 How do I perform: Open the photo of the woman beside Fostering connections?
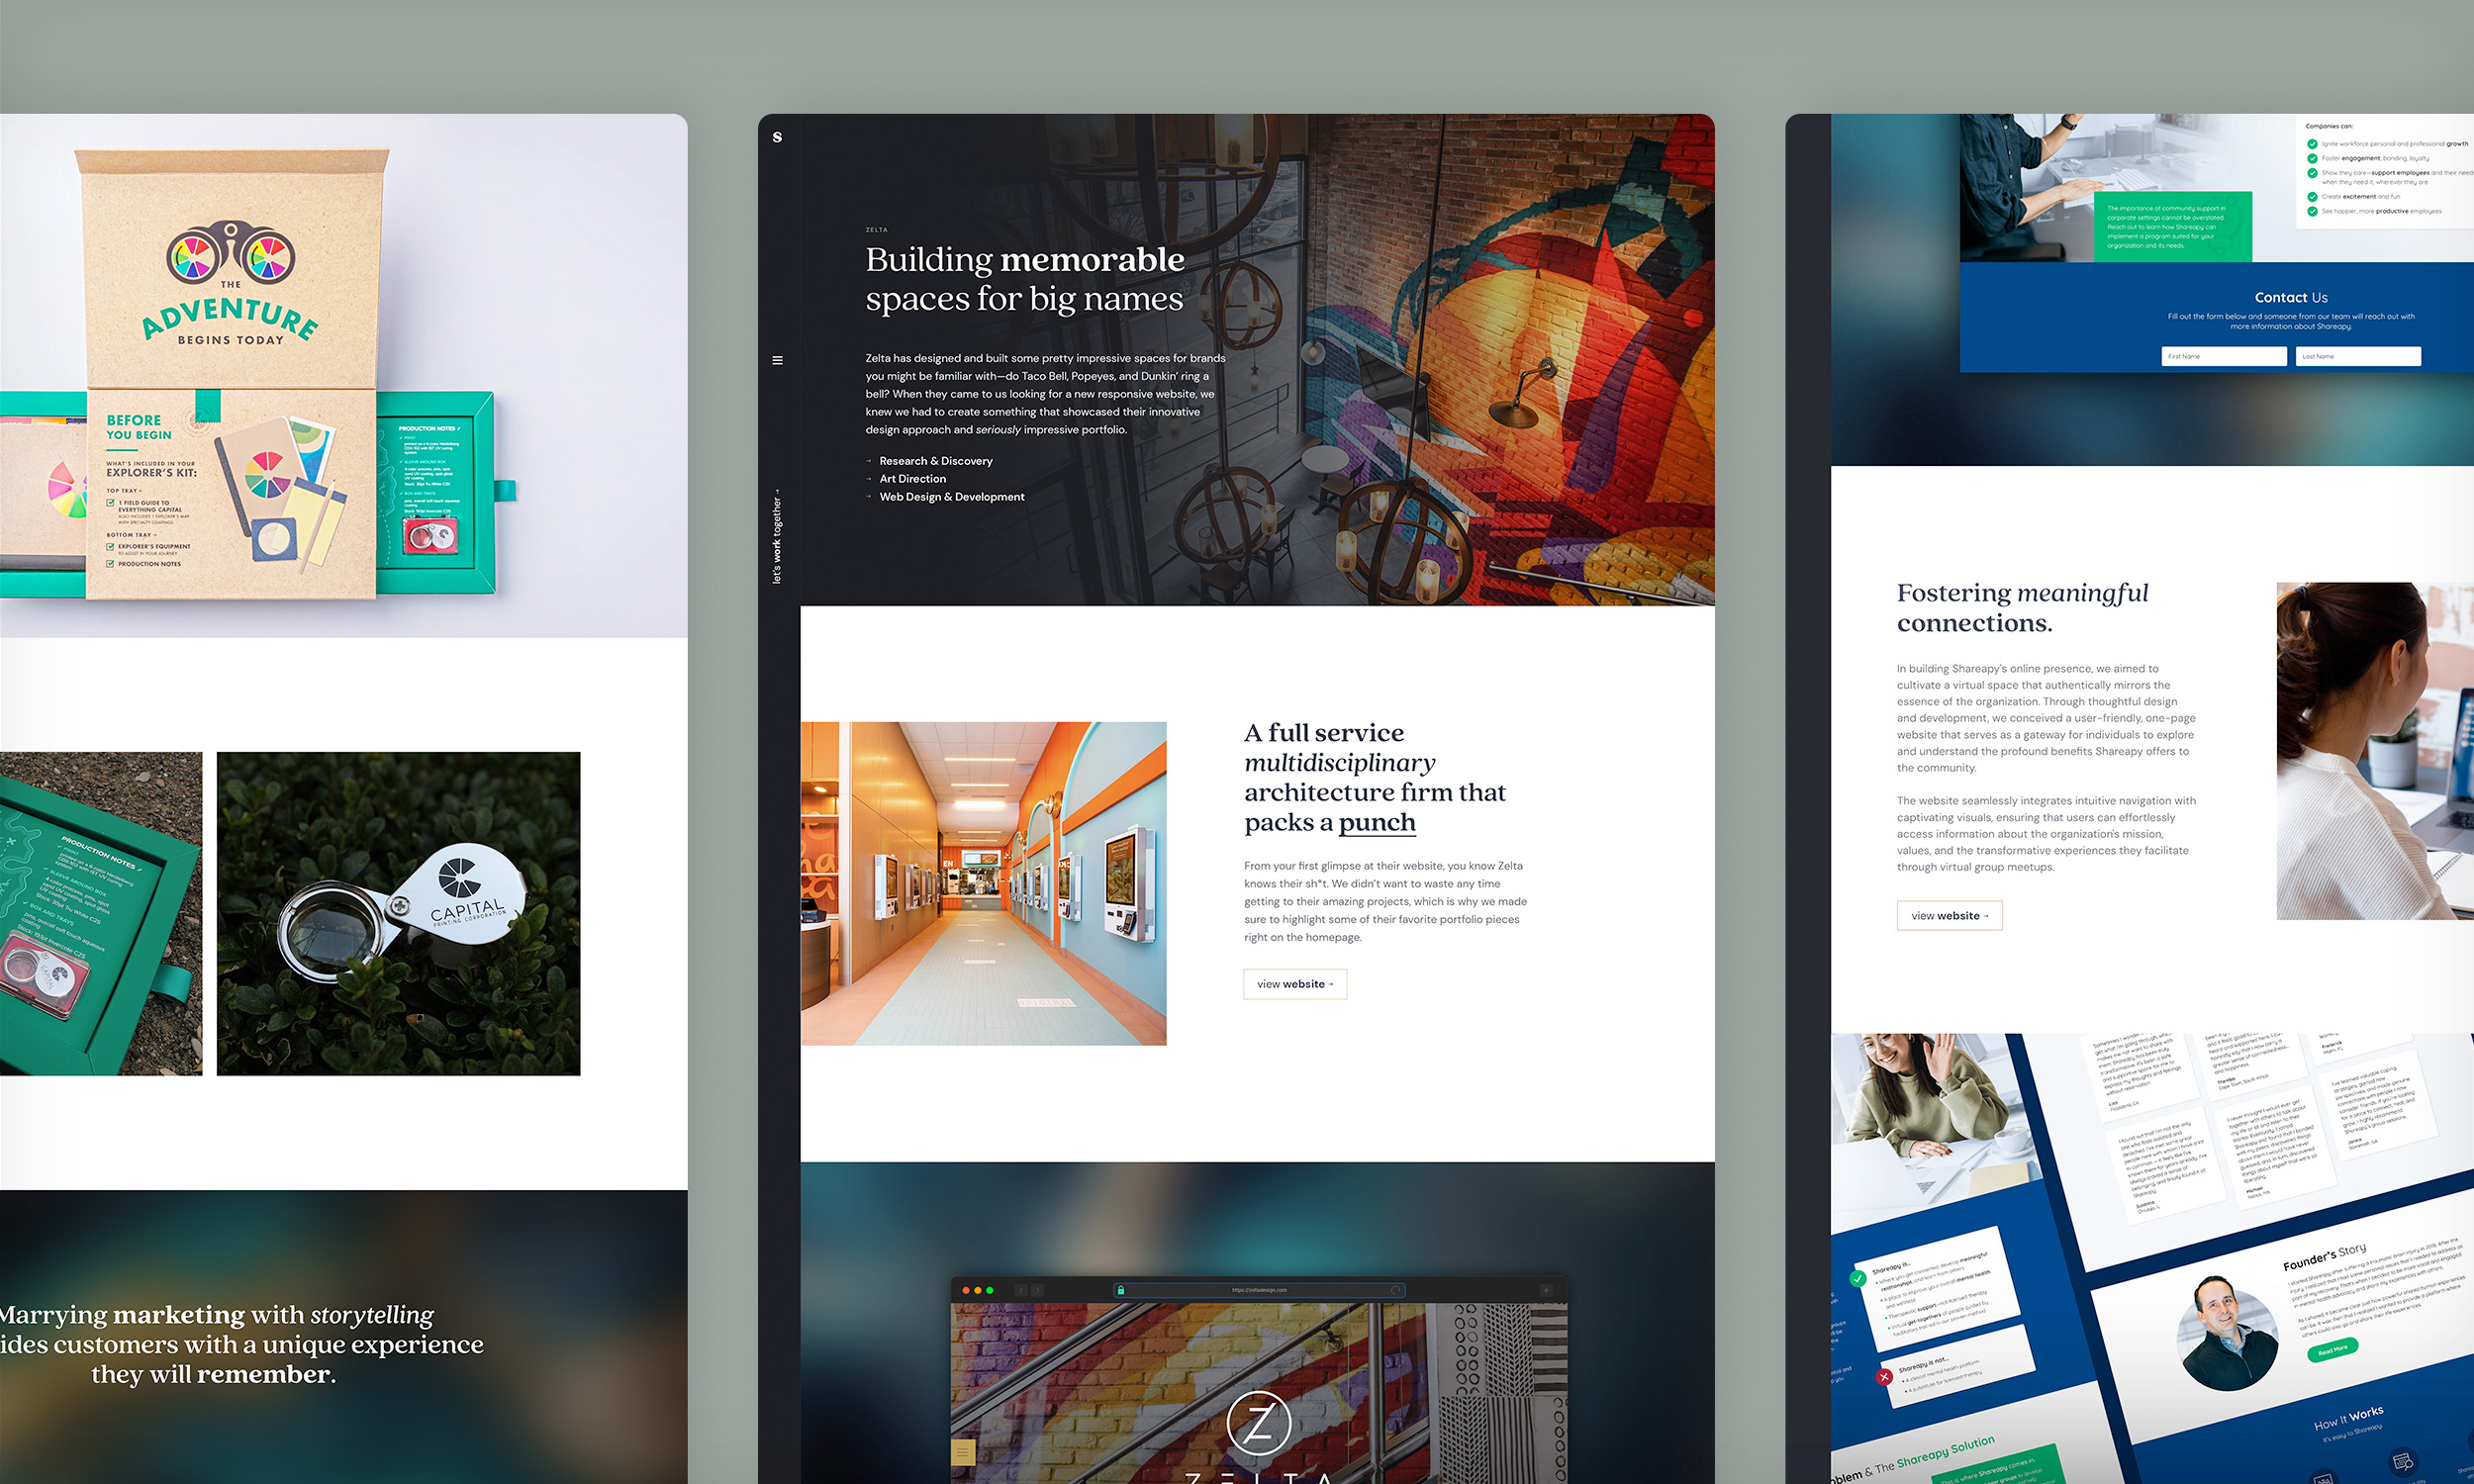tap(2375, 750)
